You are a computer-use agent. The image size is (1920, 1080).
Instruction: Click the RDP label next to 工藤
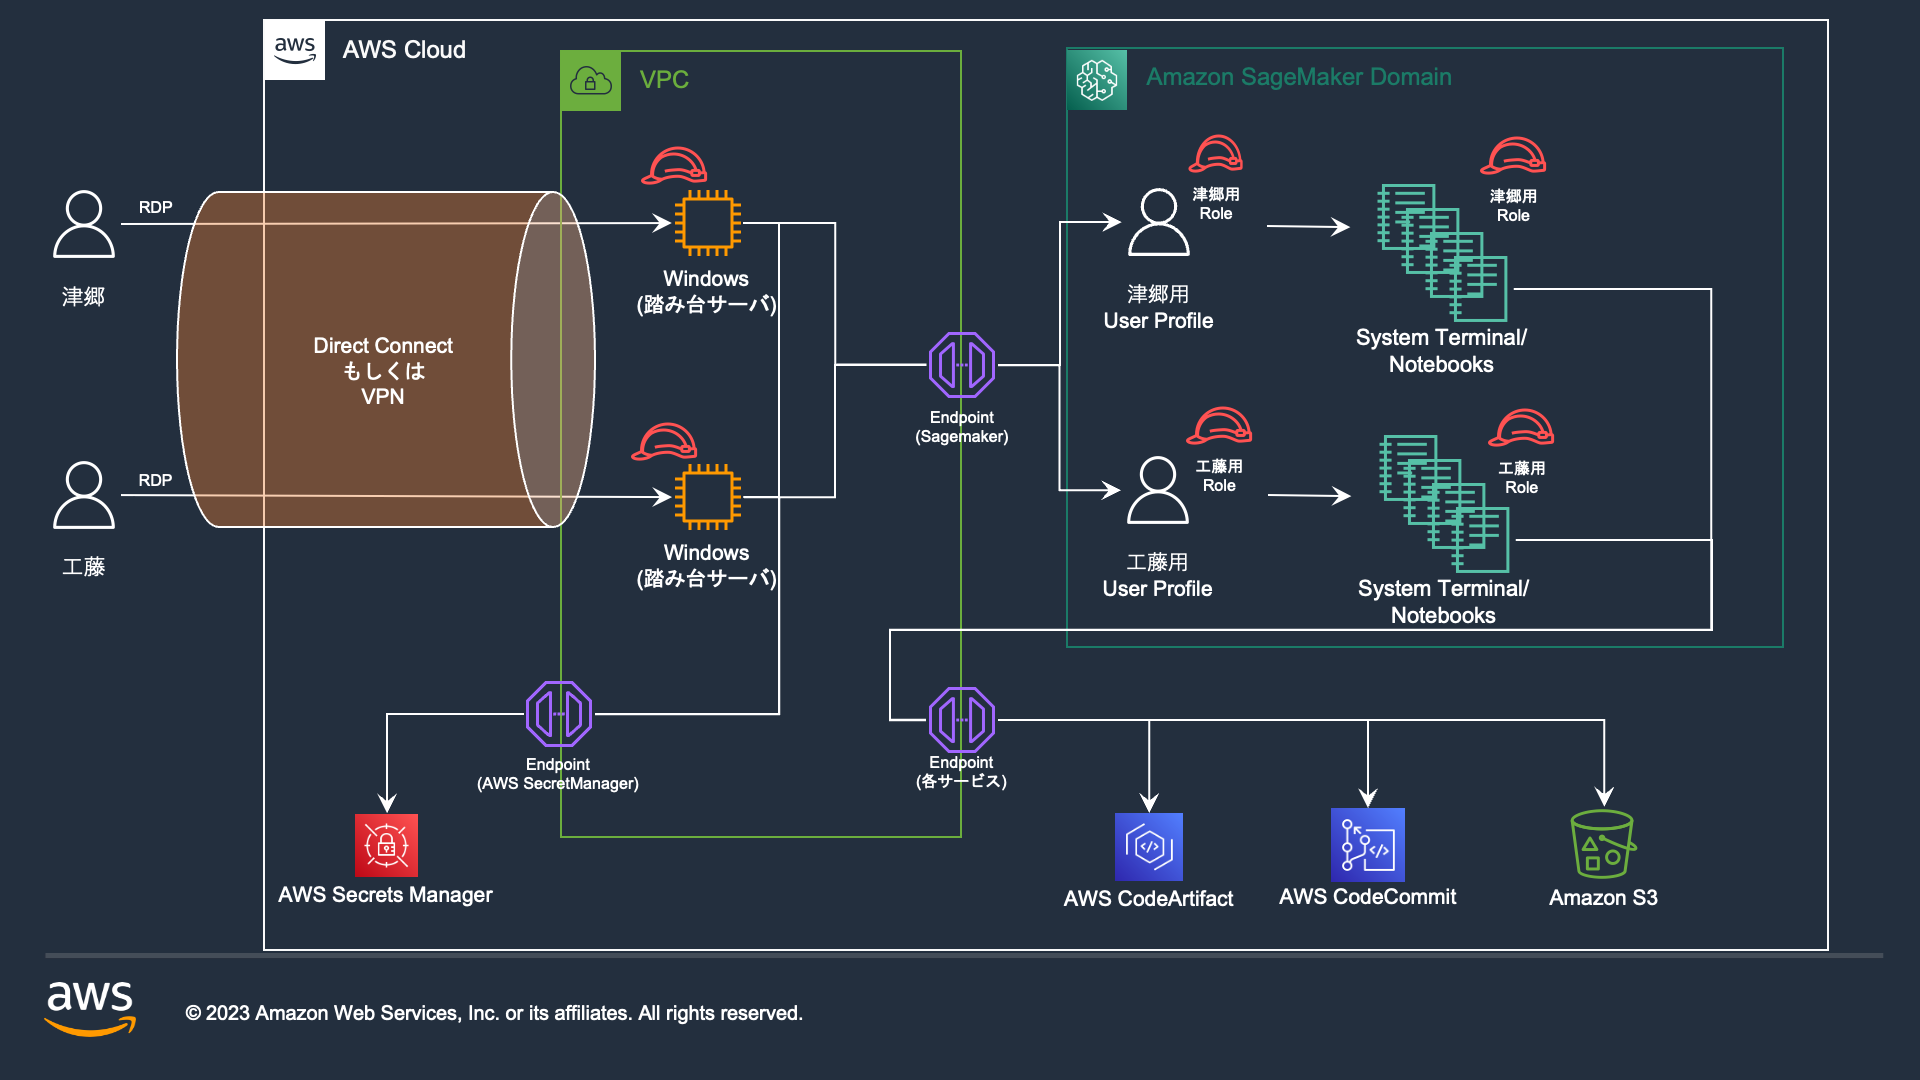(x=155, y=480)
